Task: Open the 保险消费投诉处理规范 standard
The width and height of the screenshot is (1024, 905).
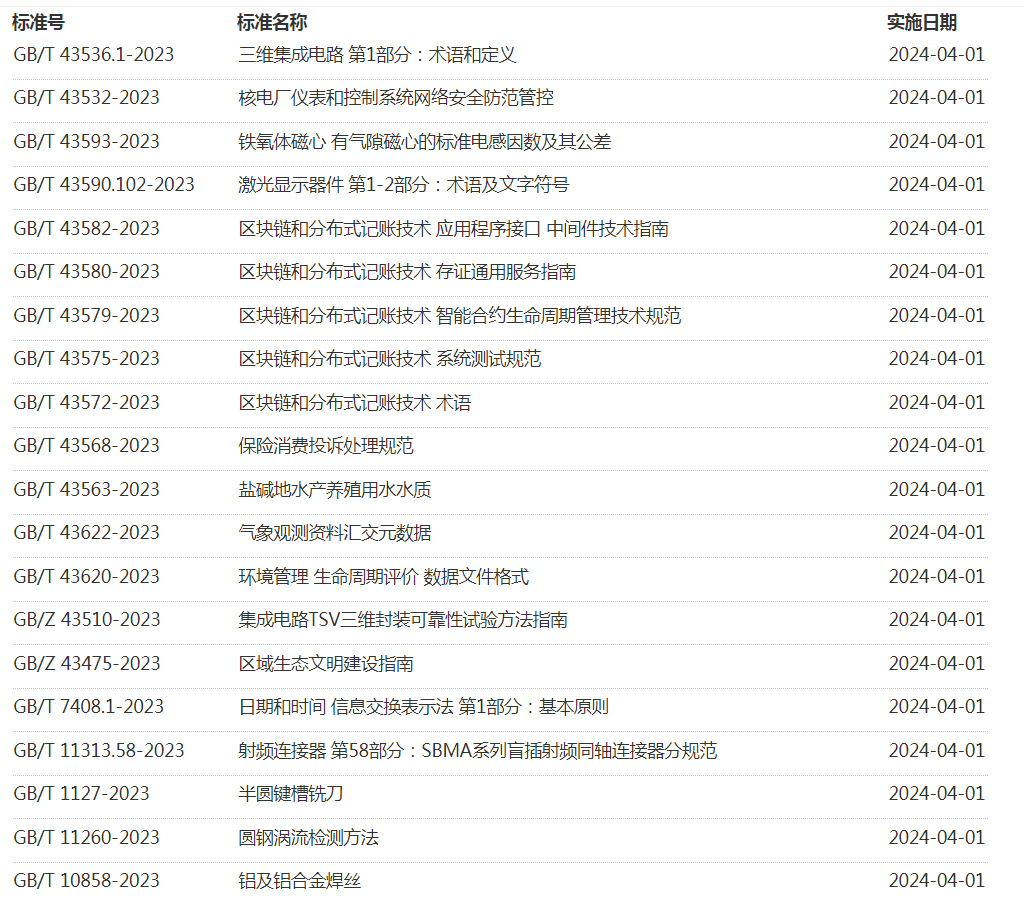Action: 326,446
